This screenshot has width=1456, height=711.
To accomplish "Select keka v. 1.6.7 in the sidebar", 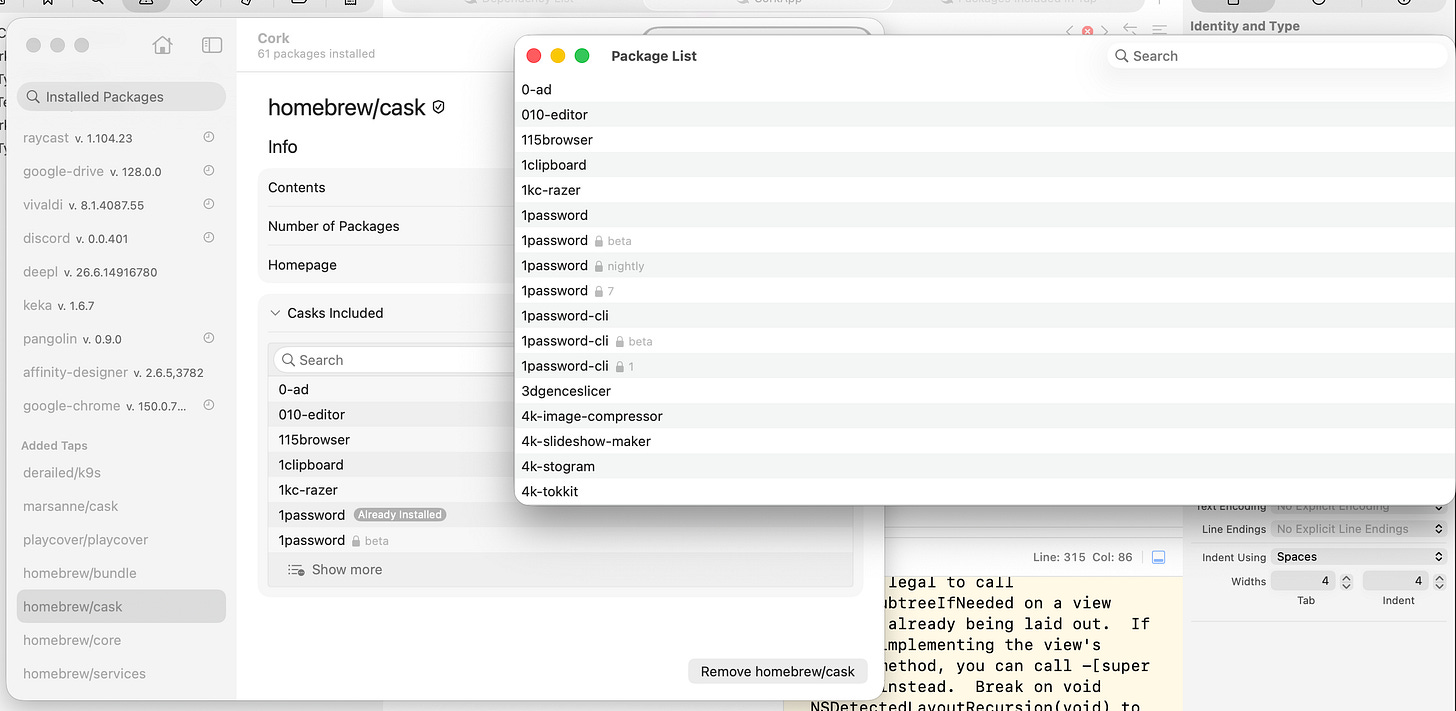I will [121, 305].
